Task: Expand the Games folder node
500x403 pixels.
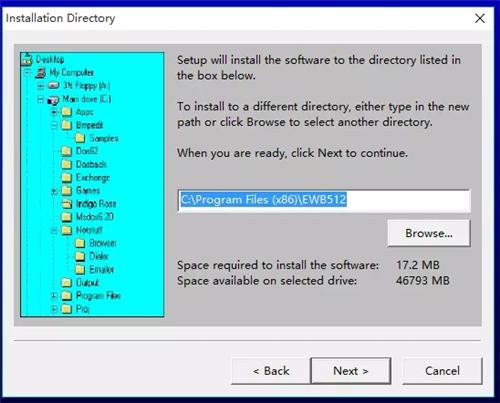Action: pos(54,191)
